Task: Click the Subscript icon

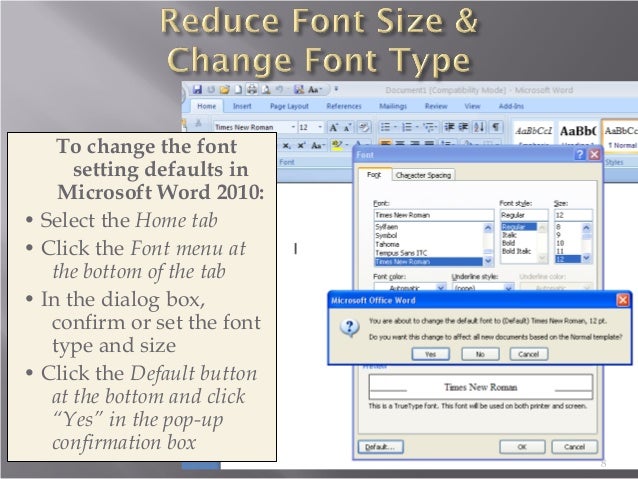Action: coord(287,145)
